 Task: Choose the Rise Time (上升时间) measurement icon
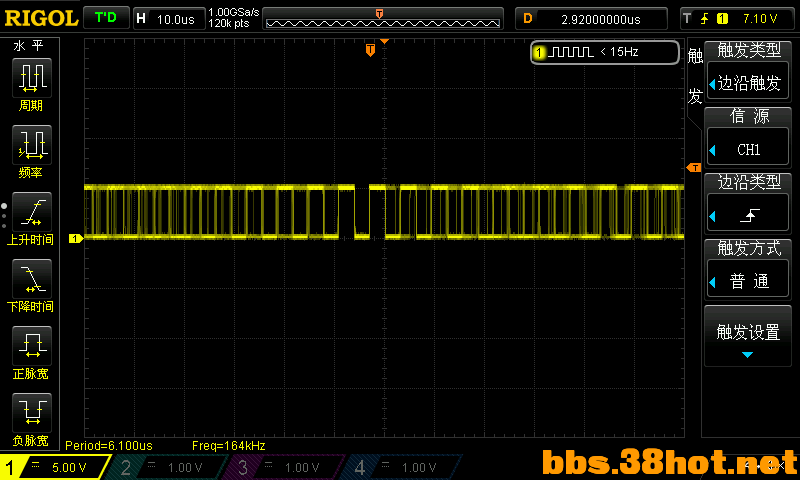[32, 212]
